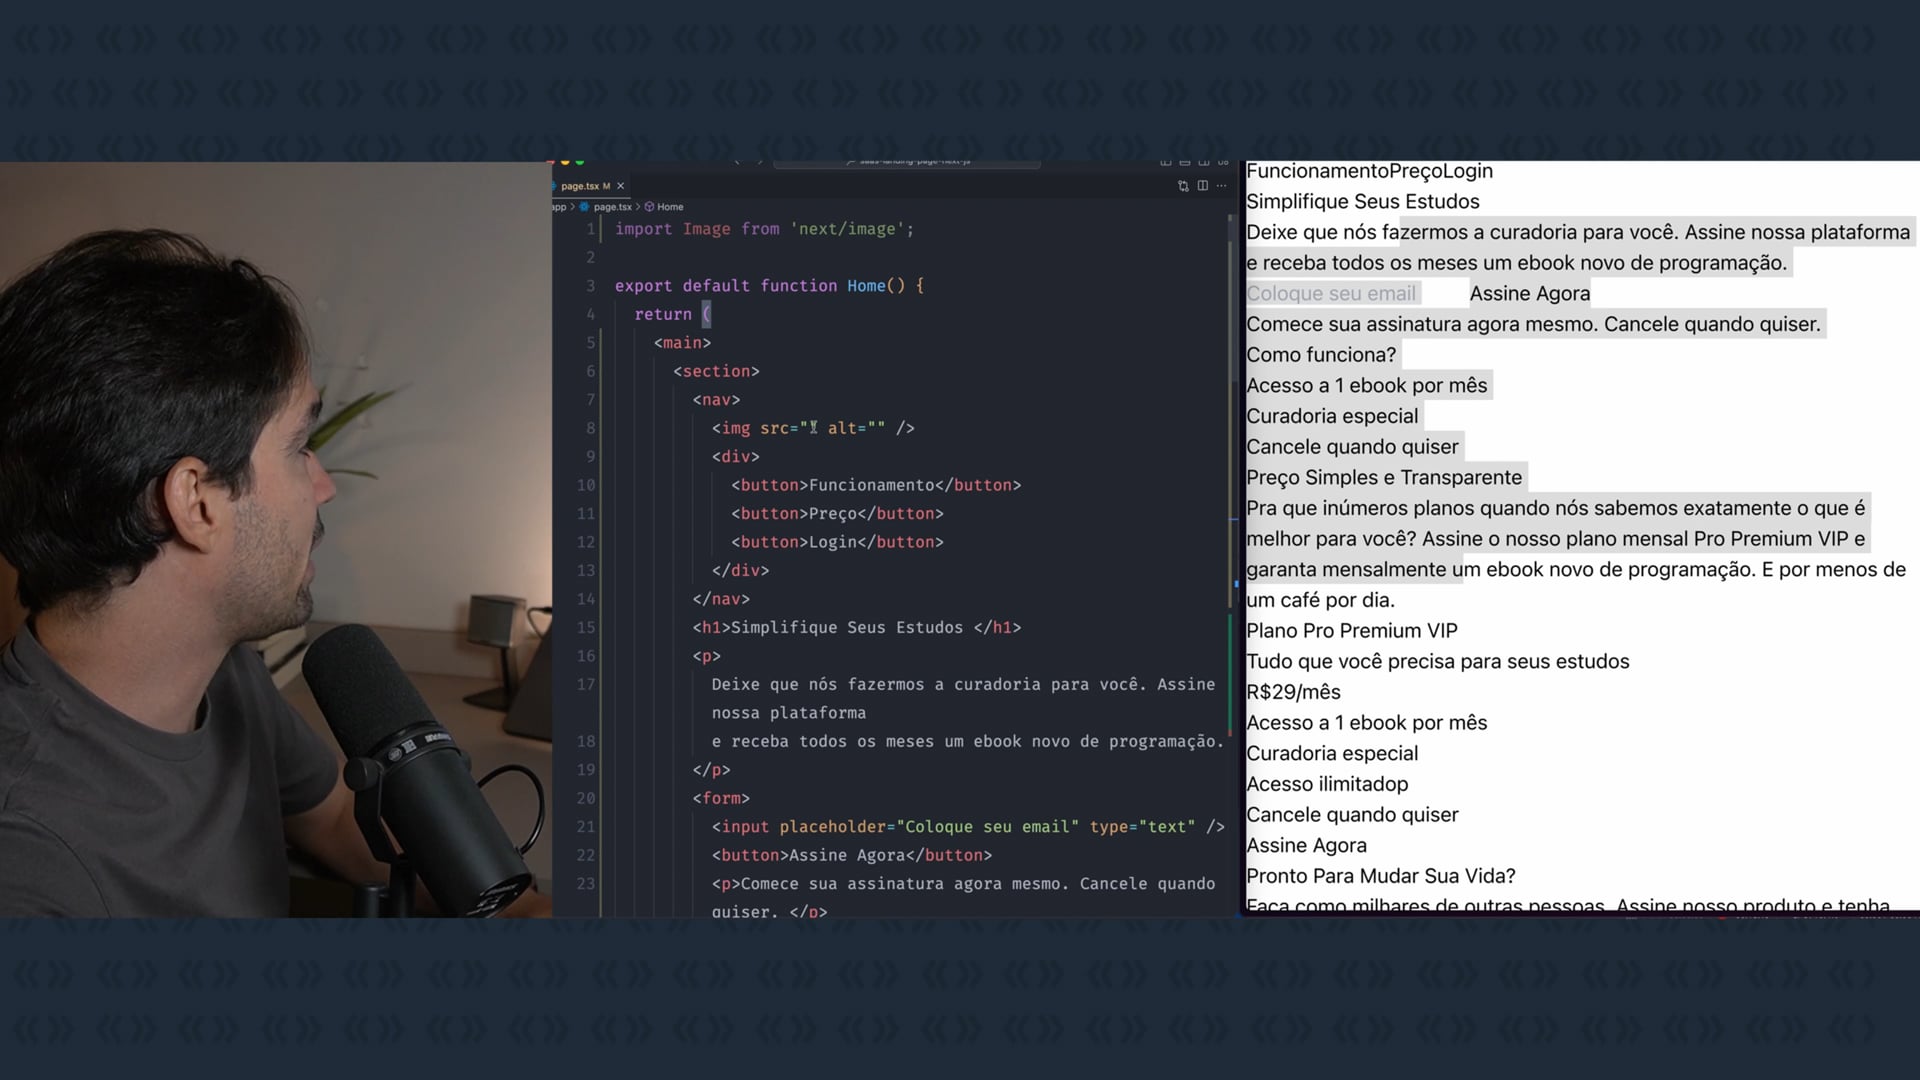
Task: Click the lower 'Assine Agora' plan button
Action: click(x=1306, y=846)
